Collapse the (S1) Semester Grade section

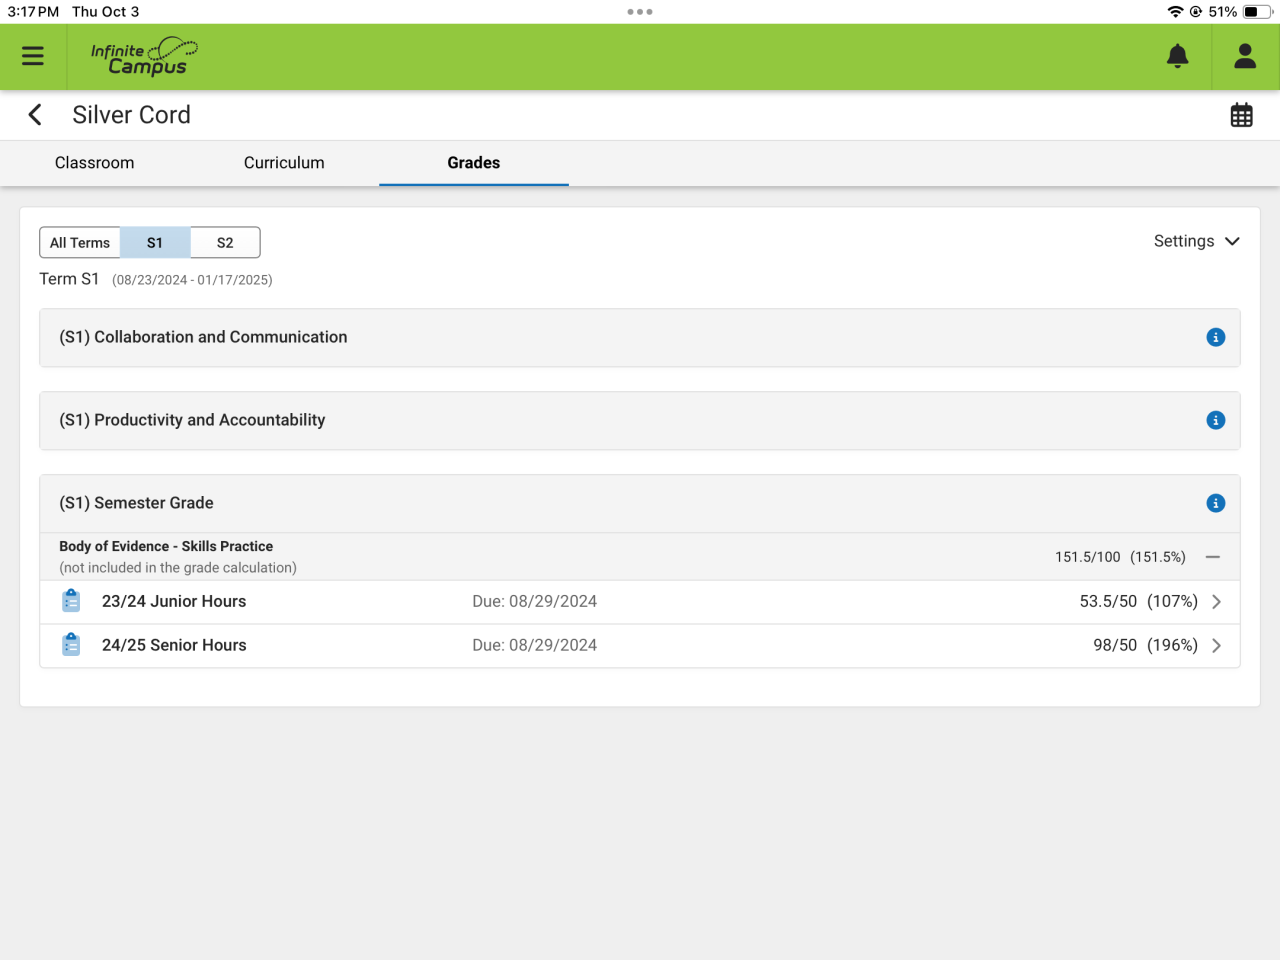click(640, 504)
